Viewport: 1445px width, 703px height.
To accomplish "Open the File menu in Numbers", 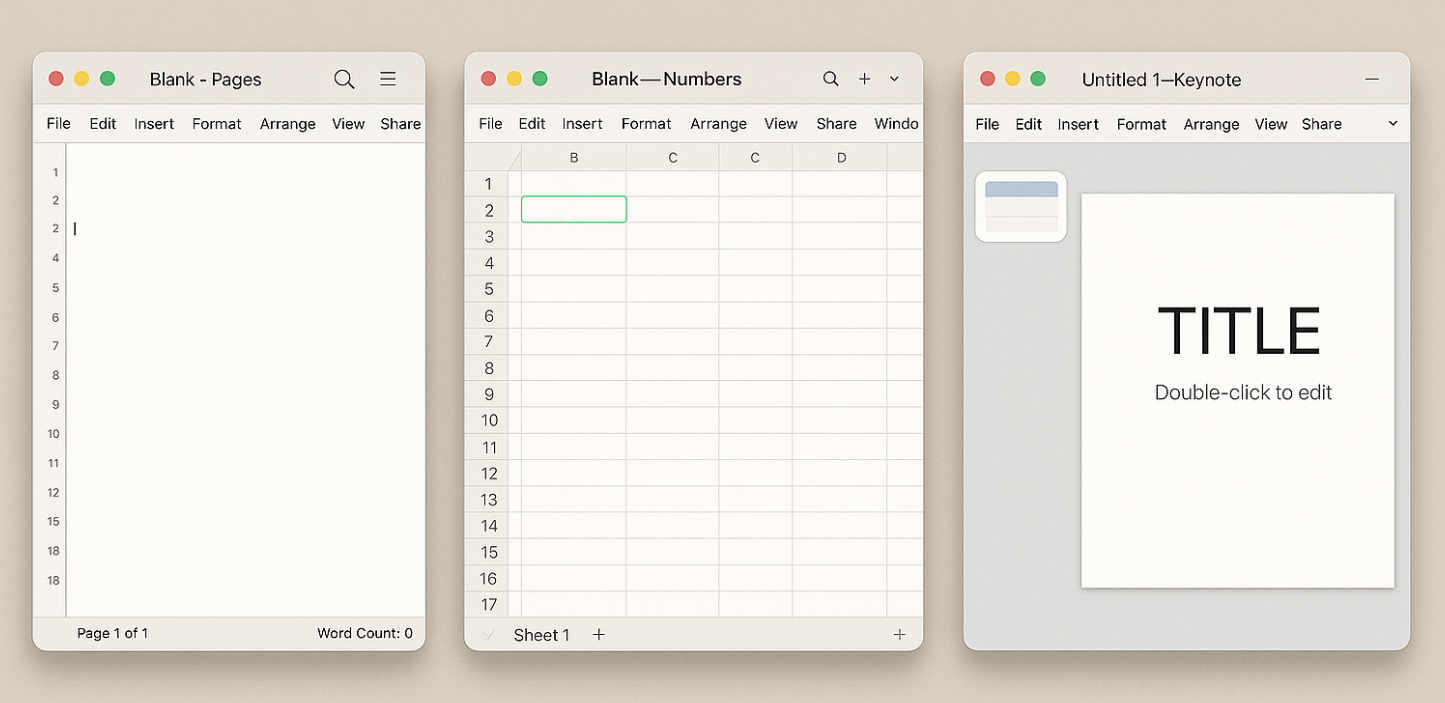I will (x=491, y=124).
